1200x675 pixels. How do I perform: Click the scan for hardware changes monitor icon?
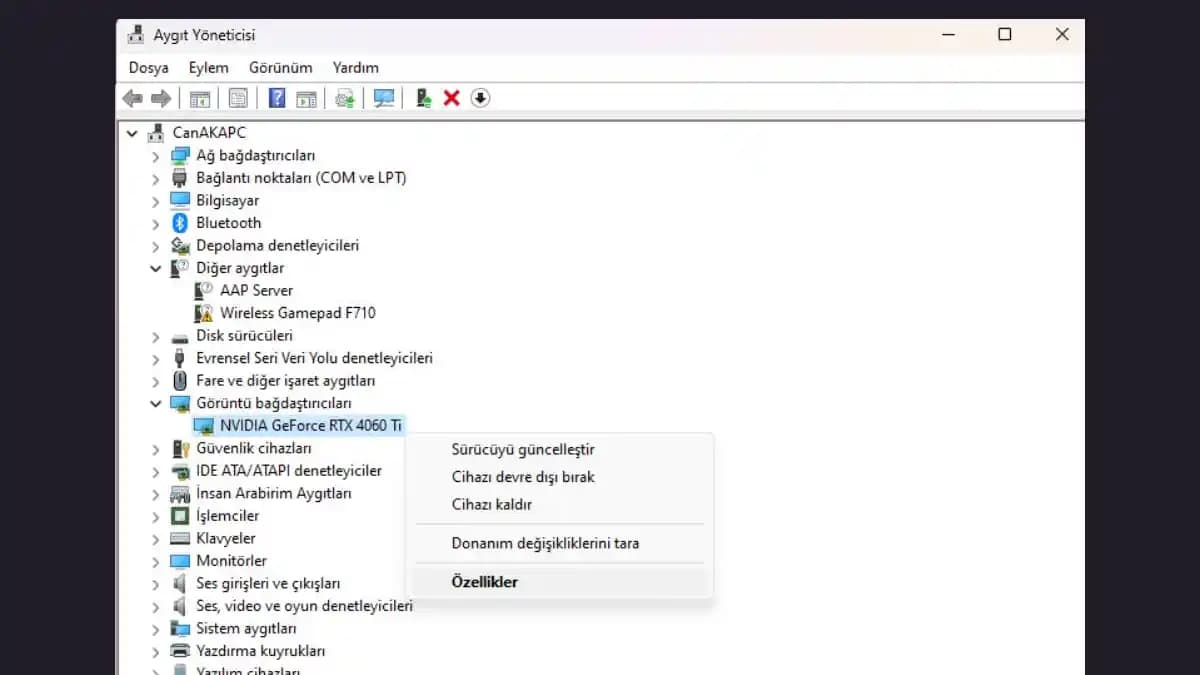384,98
